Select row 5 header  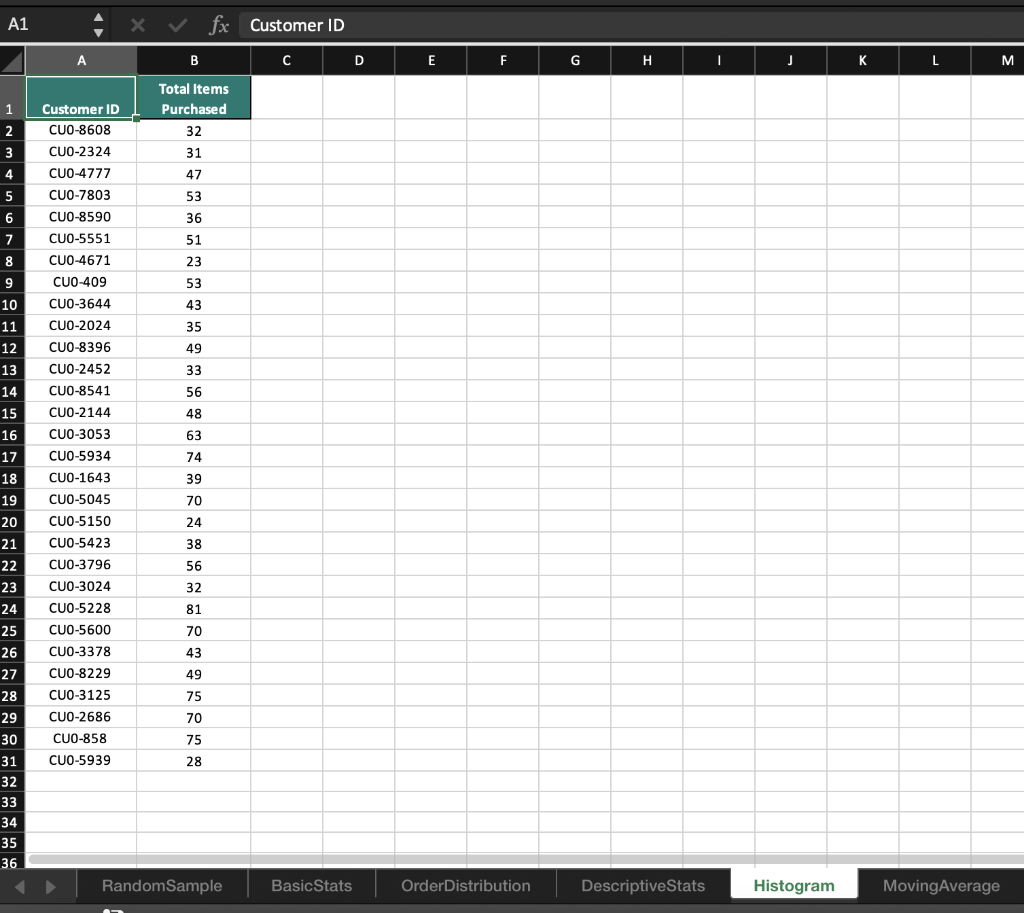click(x=11, y=195)
